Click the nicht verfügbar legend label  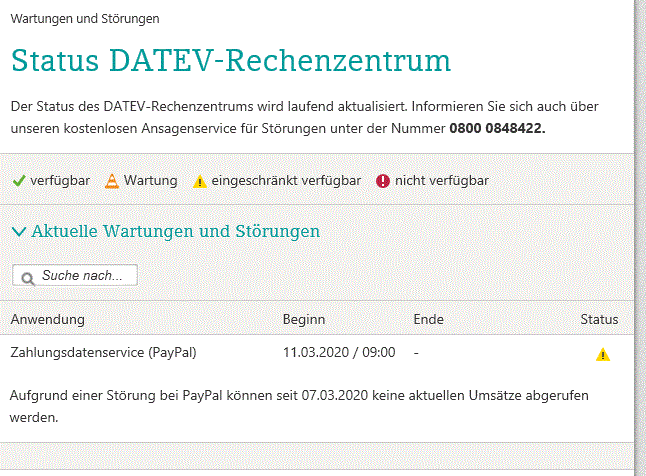click(442, 181)
